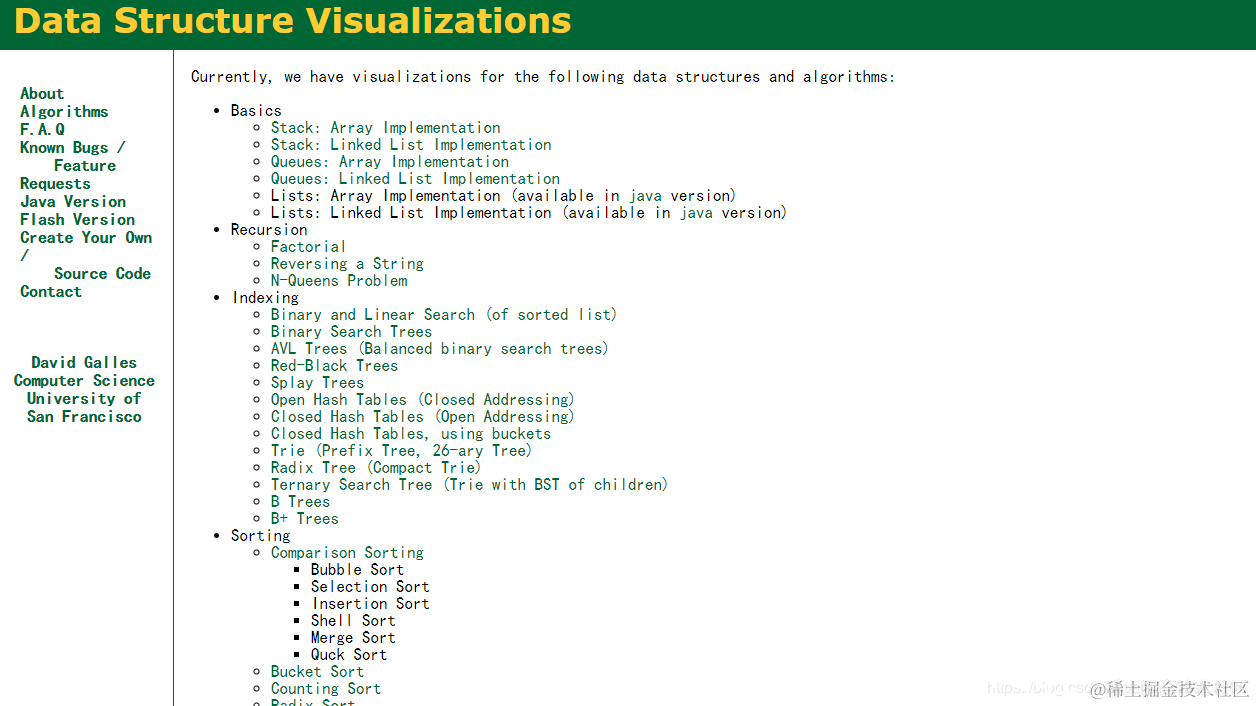This screenshot has height=706, width=1256.
Task: Click the Contact sidebar link
Action: (51, 292)
